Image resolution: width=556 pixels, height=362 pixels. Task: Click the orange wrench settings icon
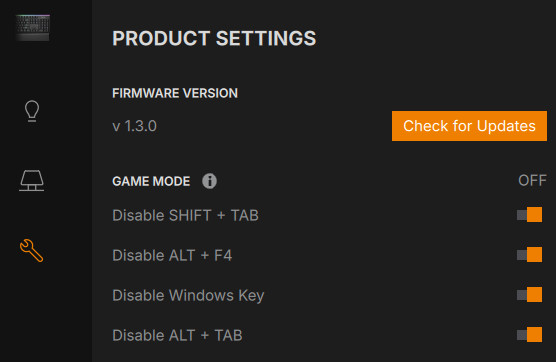click(32, 251)
